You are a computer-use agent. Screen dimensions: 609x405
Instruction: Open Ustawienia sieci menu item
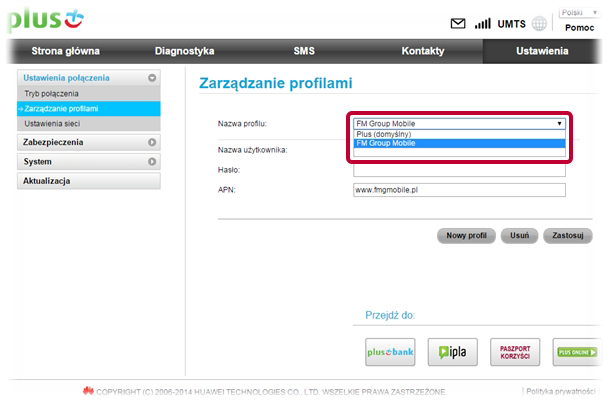click(x=89, y=123)
